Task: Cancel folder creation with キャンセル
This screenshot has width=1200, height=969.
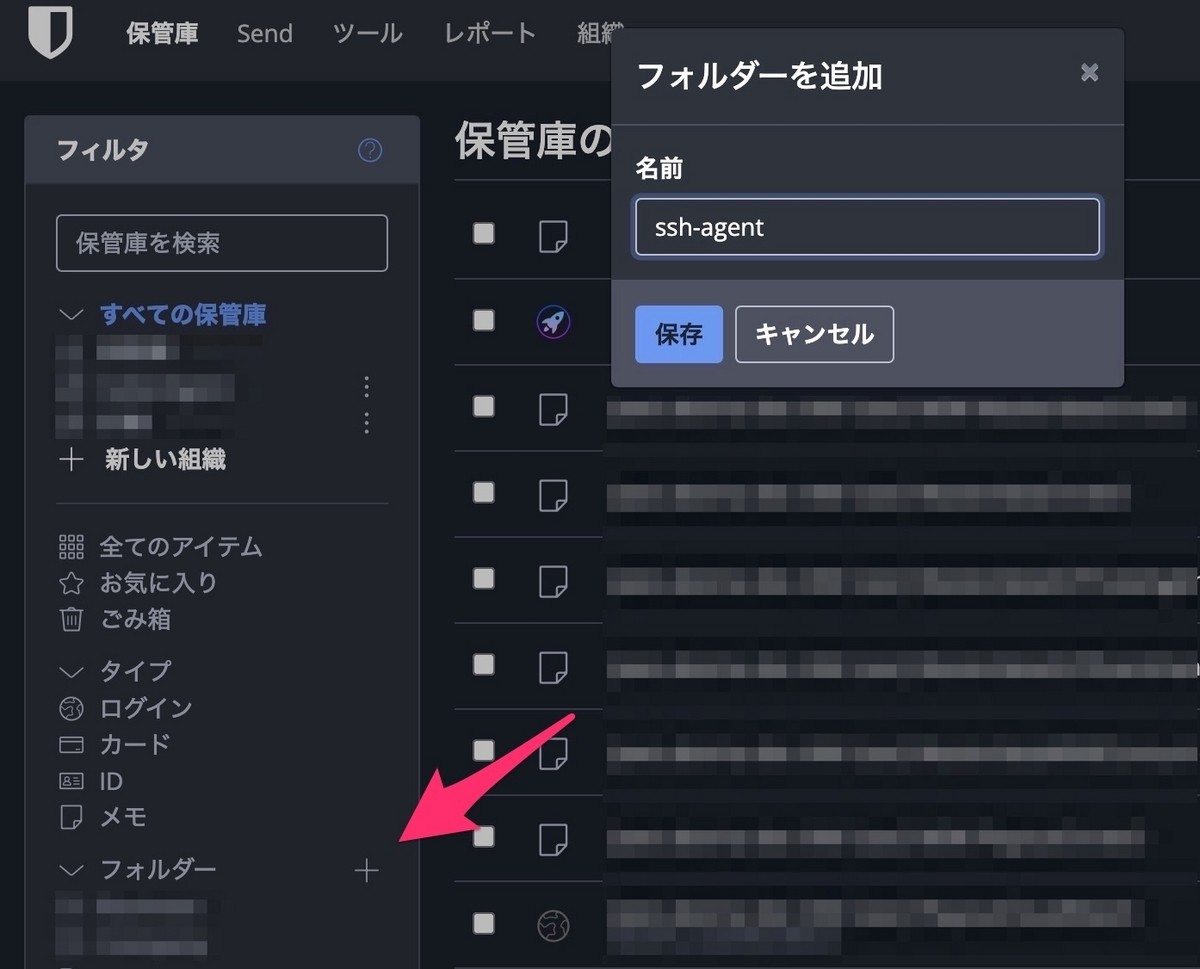Action: click(x=814, y=334)
